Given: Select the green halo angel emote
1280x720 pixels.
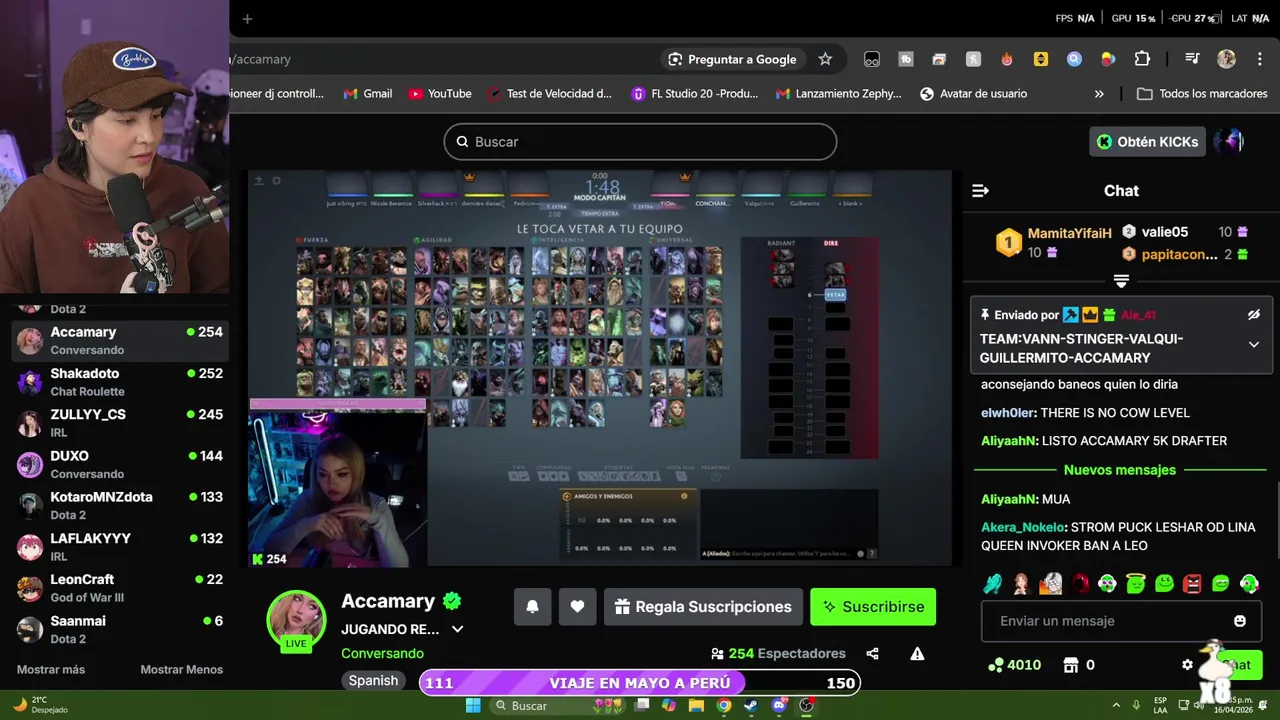Looking at the screenshot, I should coord(1135,584).
